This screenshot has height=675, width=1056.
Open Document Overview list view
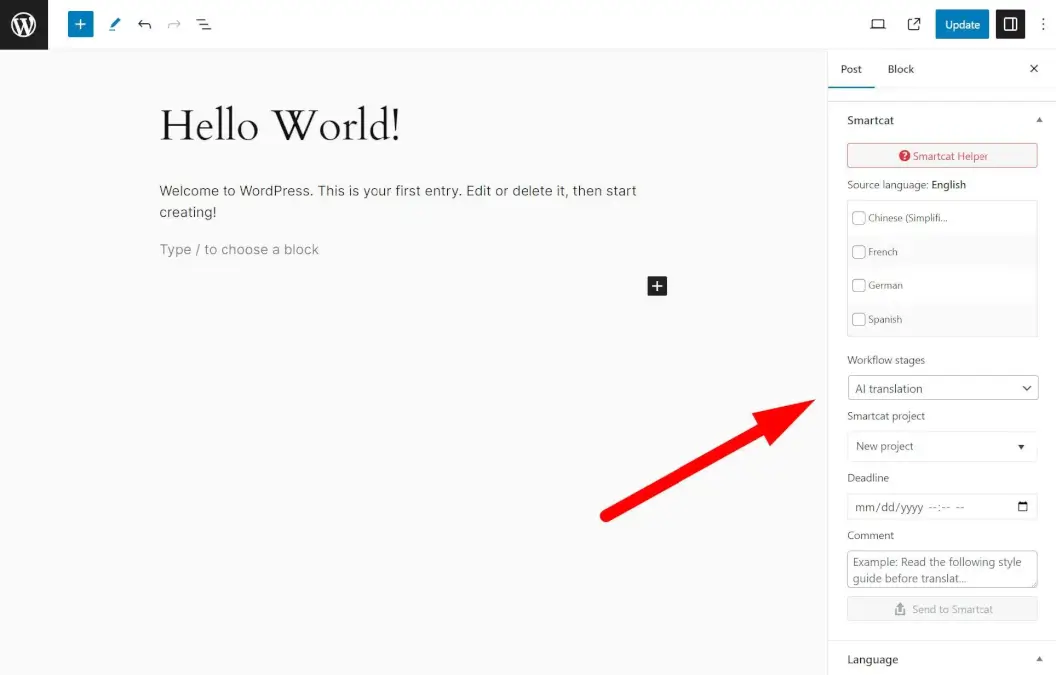[x=203, y=25]
